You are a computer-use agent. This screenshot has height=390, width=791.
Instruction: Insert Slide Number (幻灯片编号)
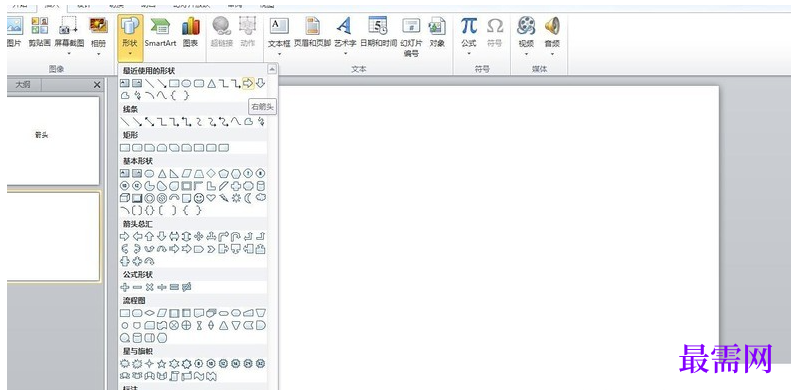(411, 37)
